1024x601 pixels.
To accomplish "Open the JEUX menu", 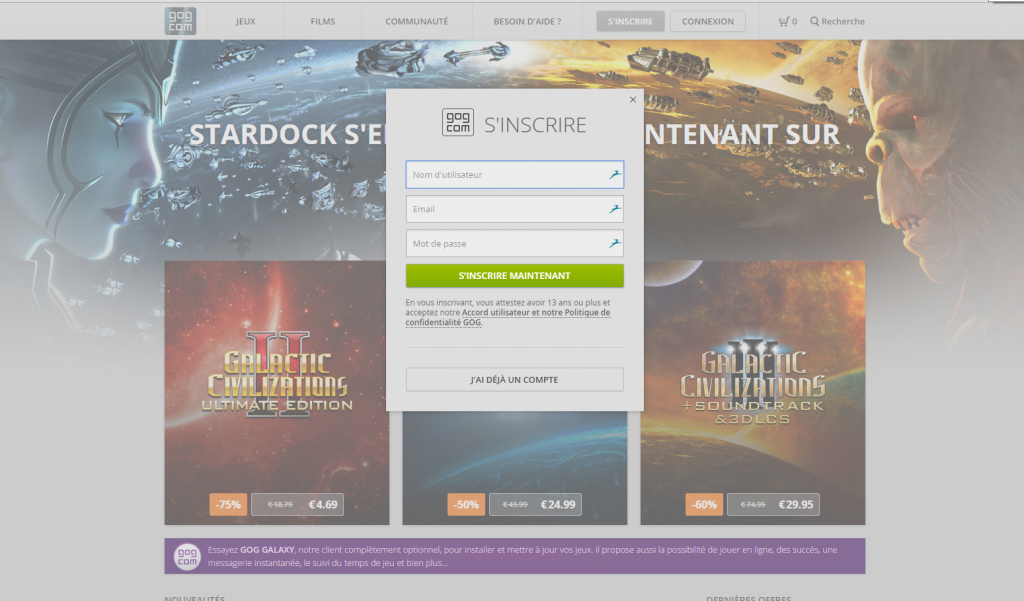I will click(x=245, y=21).
